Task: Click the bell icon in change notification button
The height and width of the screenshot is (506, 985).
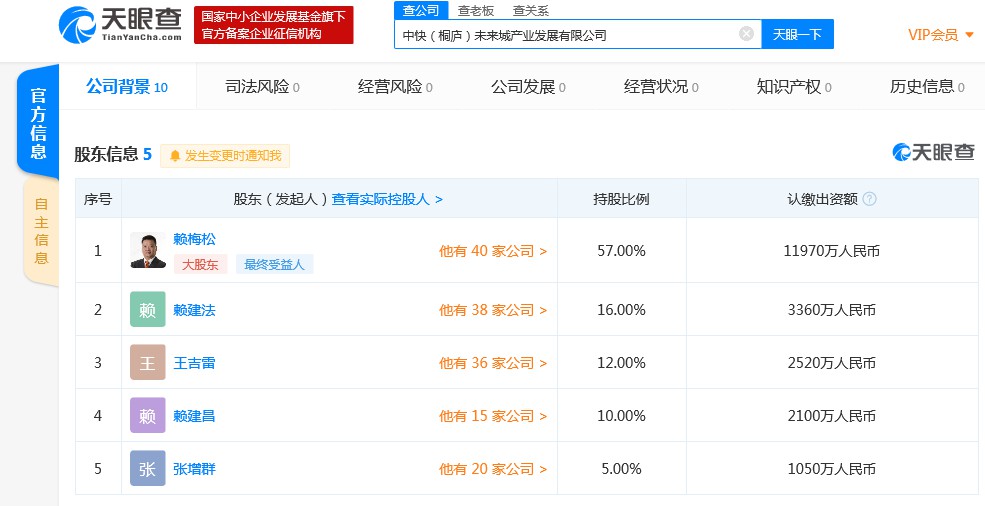Action: (x=175, y=156)
